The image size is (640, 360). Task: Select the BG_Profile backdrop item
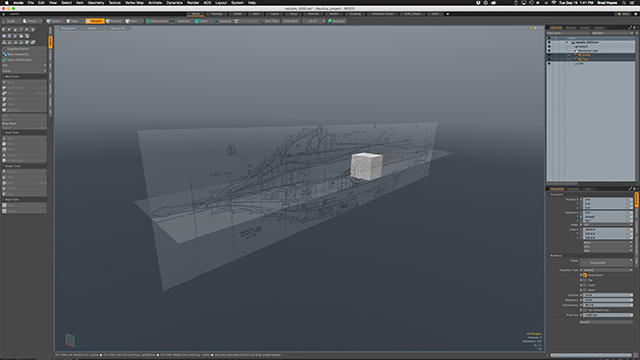584,55
